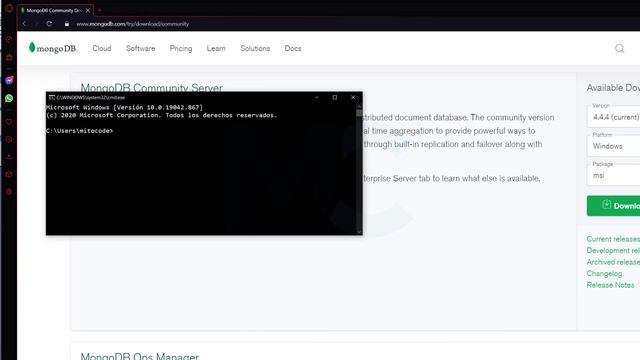The width and height of the screenshot is (640, 360).
Task: Open the Changelog link
Action: click(604, 273)
